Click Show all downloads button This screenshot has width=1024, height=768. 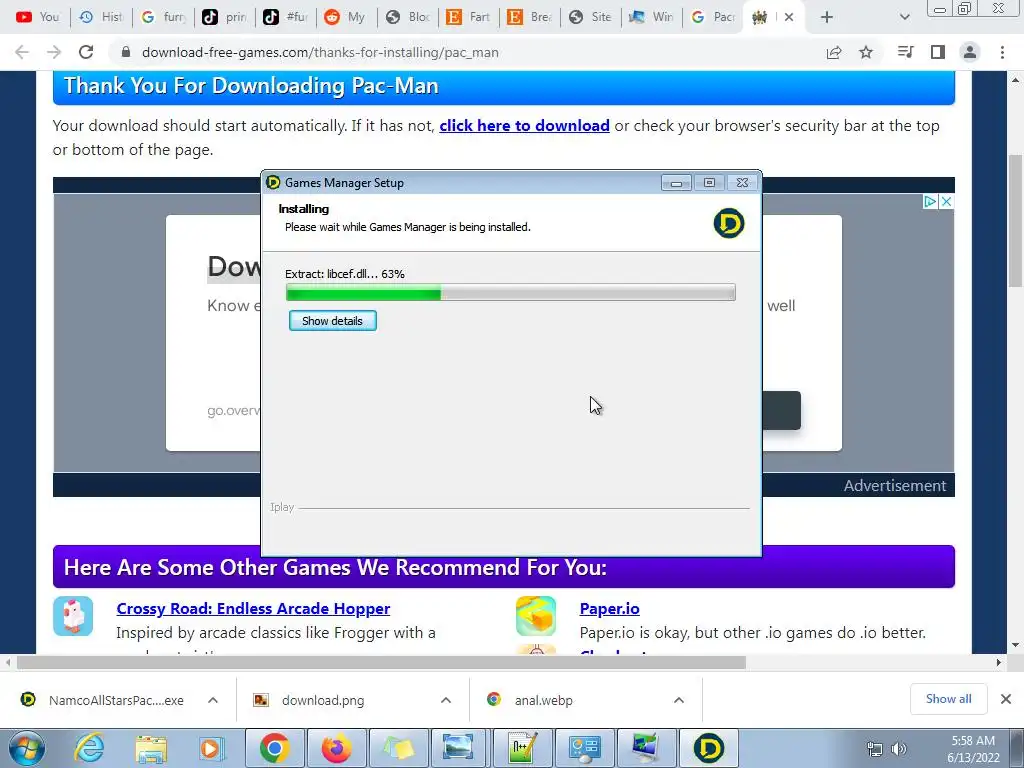pyautogui.click(x=948, y=699)
